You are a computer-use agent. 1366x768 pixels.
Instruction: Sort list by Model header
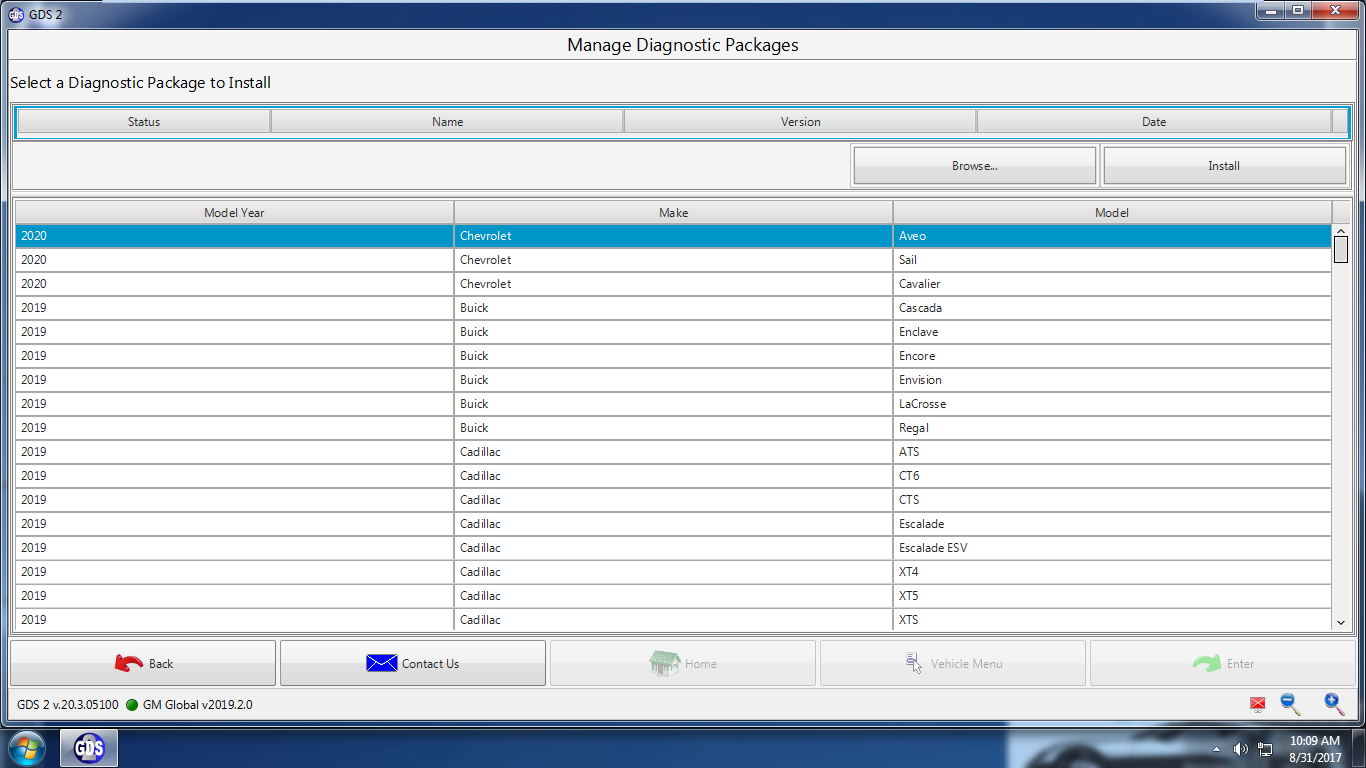(1112, 212)
